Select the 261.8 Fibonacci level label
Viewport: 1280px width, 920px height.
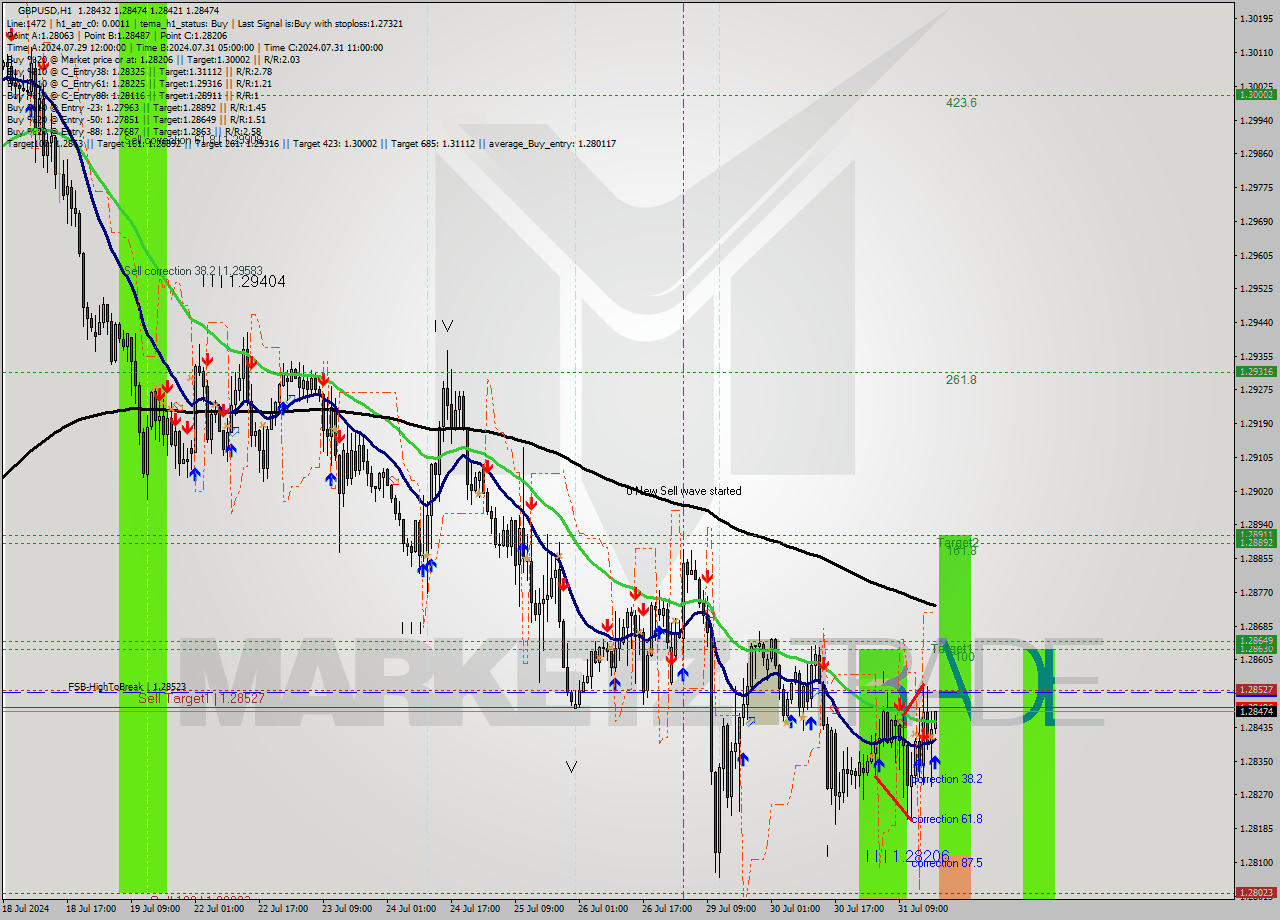click(961, 380)
